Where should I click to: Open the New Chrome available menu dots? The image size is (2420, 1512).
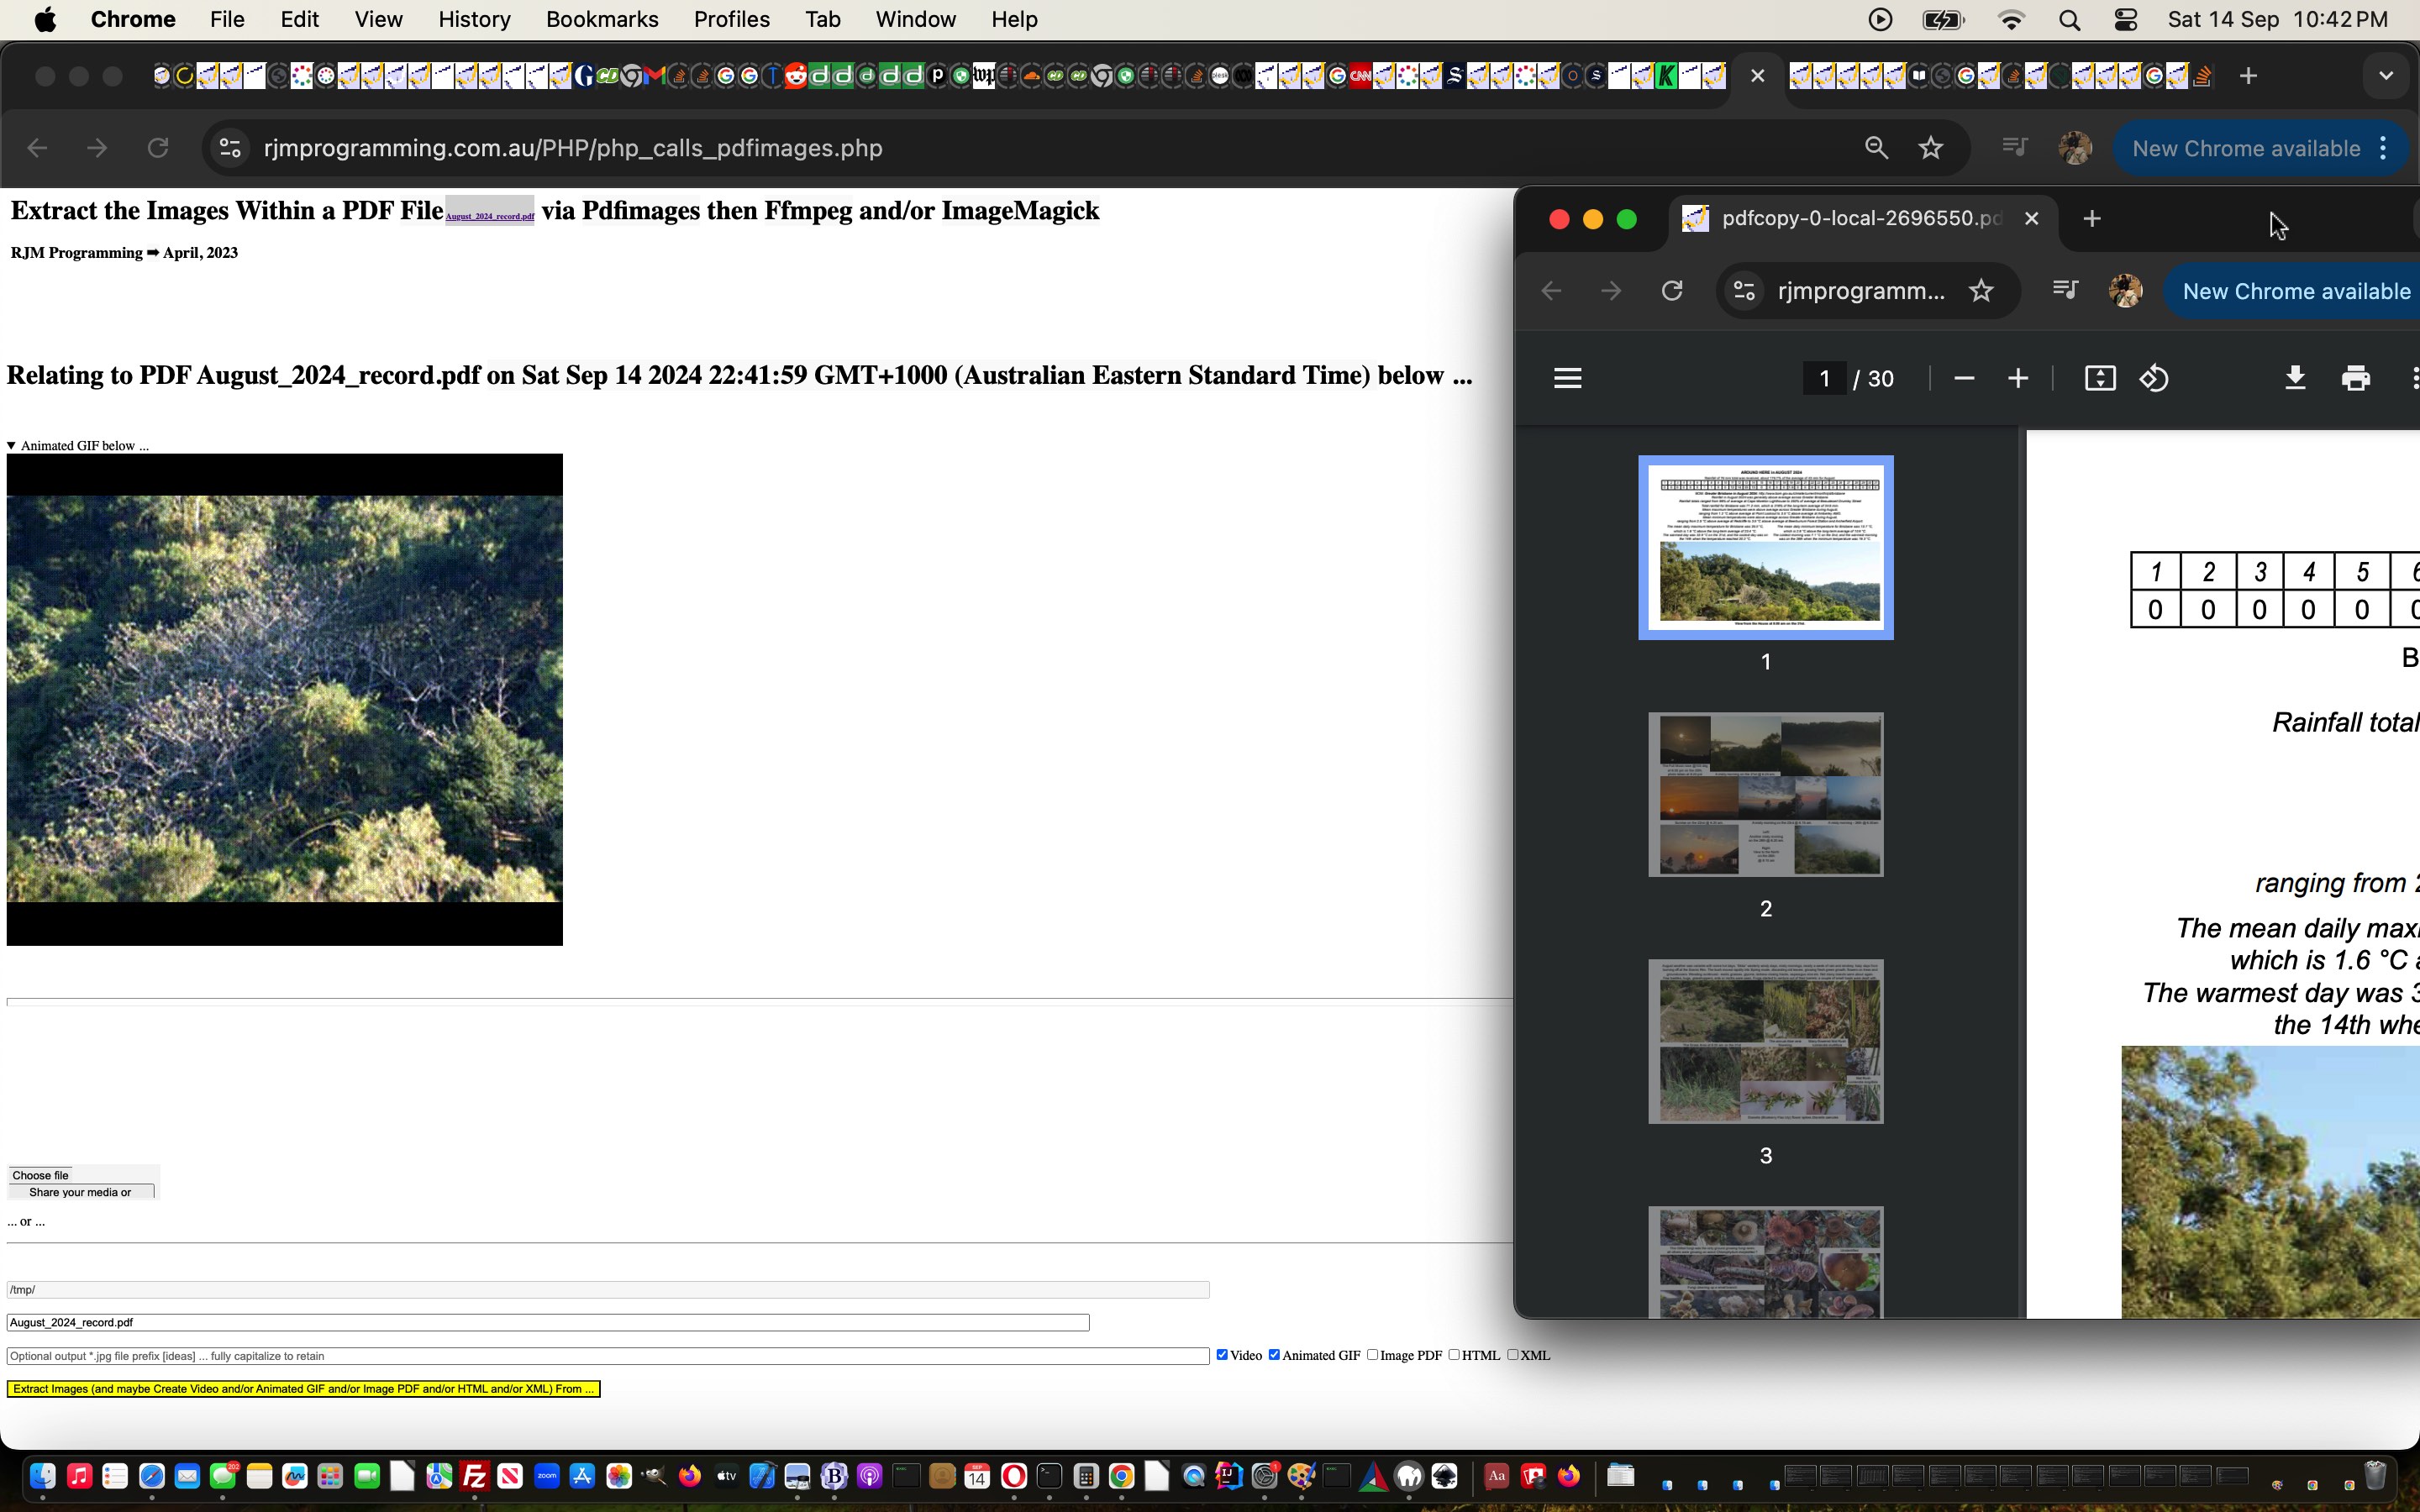click(x=2385, y=148)
